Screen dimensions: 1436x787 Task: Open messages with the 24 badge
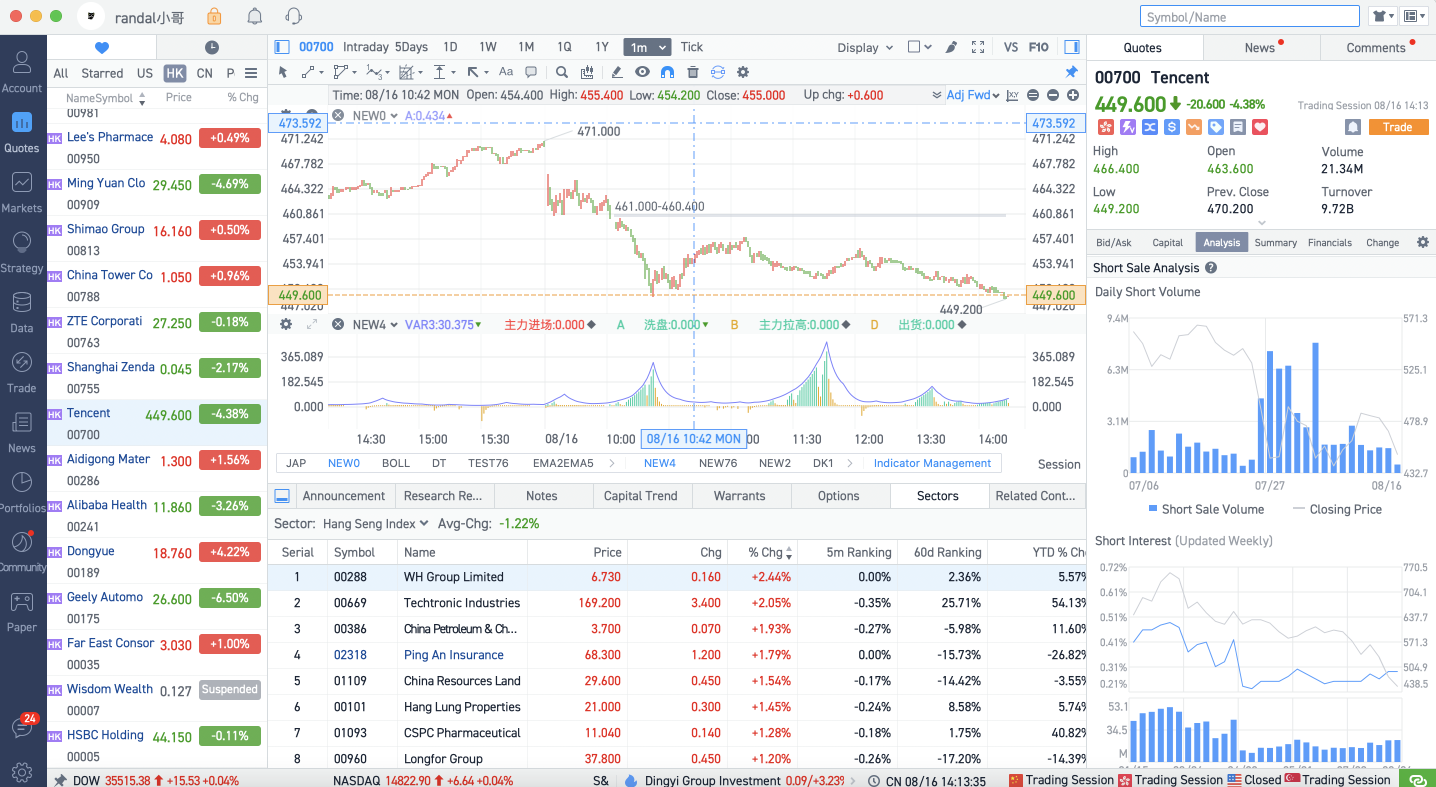[22, 727]
